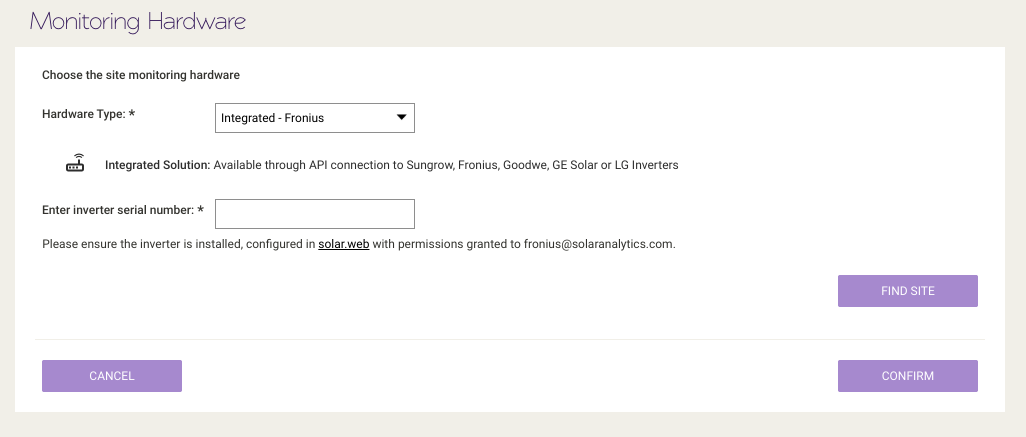
Task: Open the solar.web link
Action: tap(344, 244)
